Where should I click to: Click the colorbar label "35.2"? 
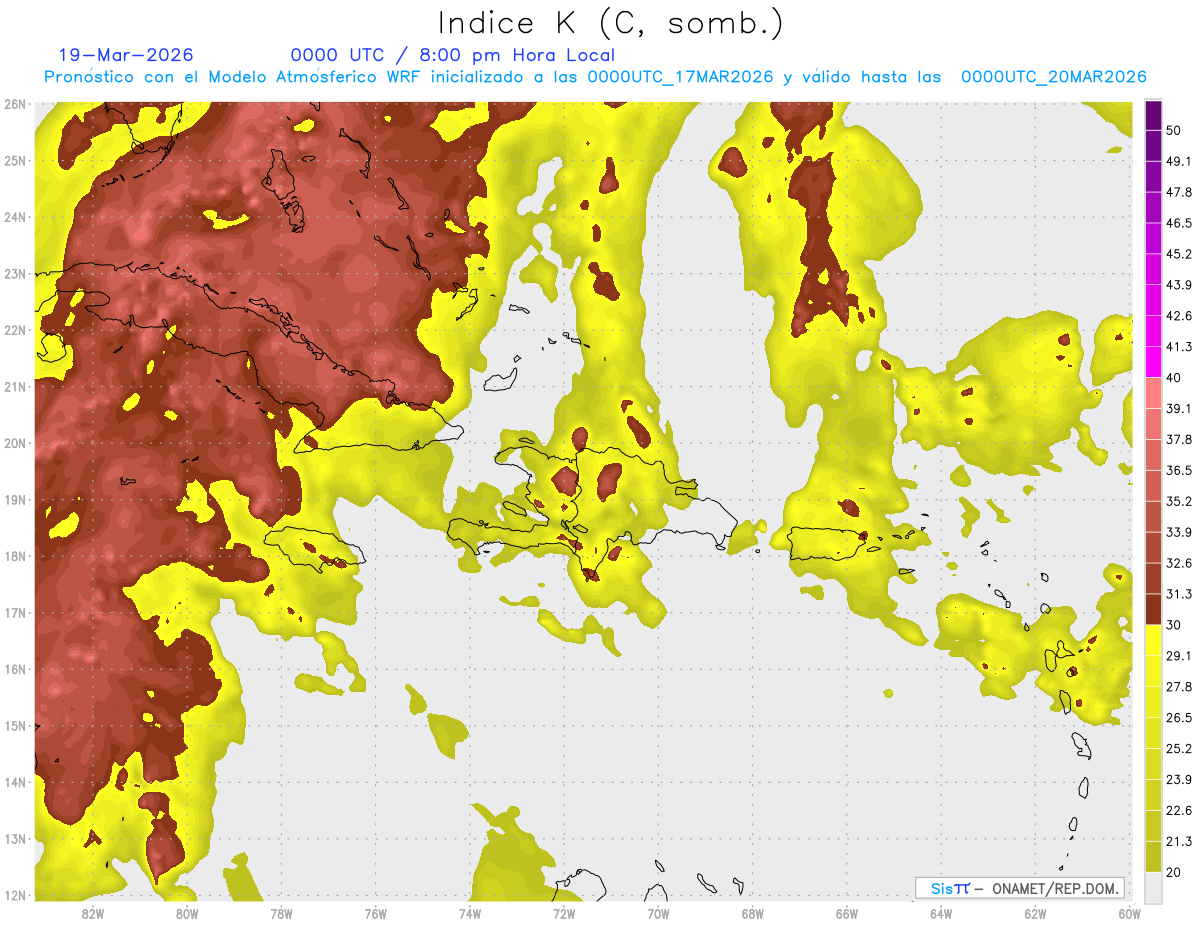point(1179,501)
